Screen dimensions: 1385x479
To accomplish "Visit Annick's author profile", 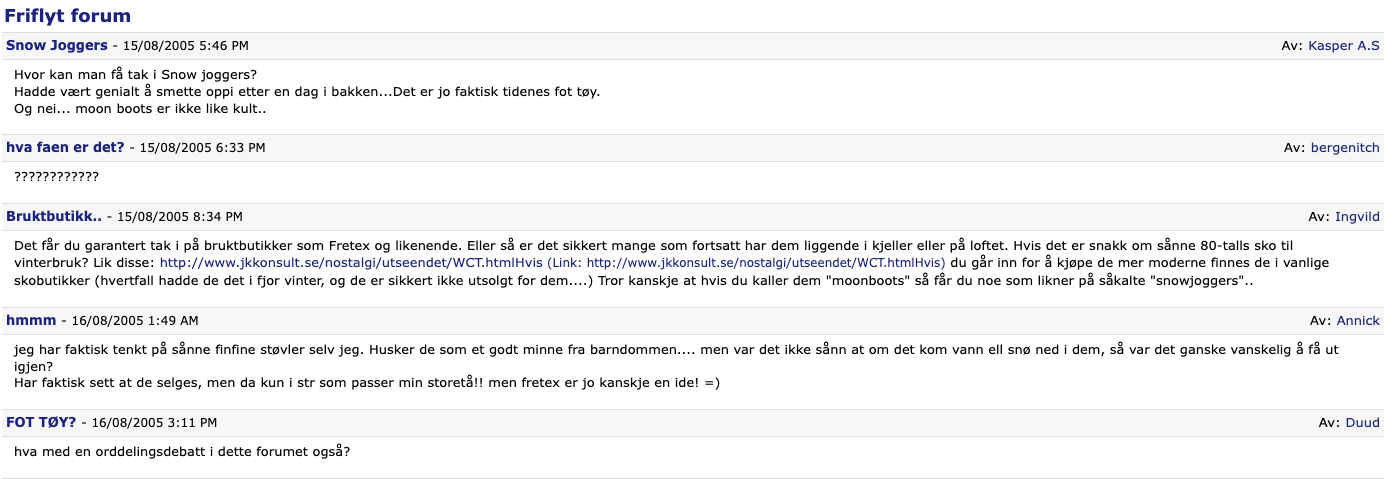I will [1358, 320].
